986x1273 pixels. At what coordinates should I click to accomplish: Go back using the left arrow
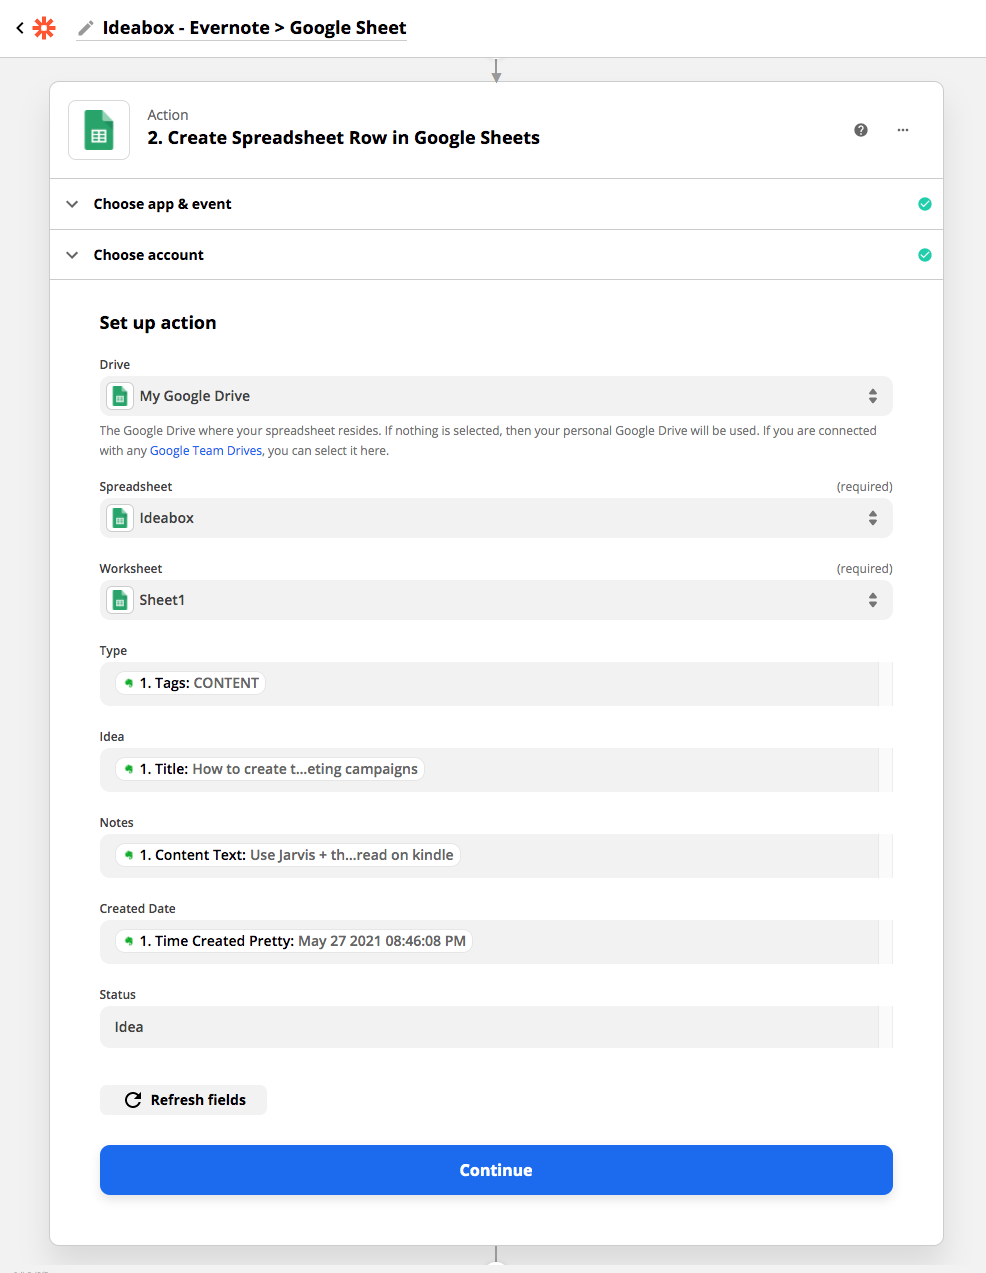[19, 28]
